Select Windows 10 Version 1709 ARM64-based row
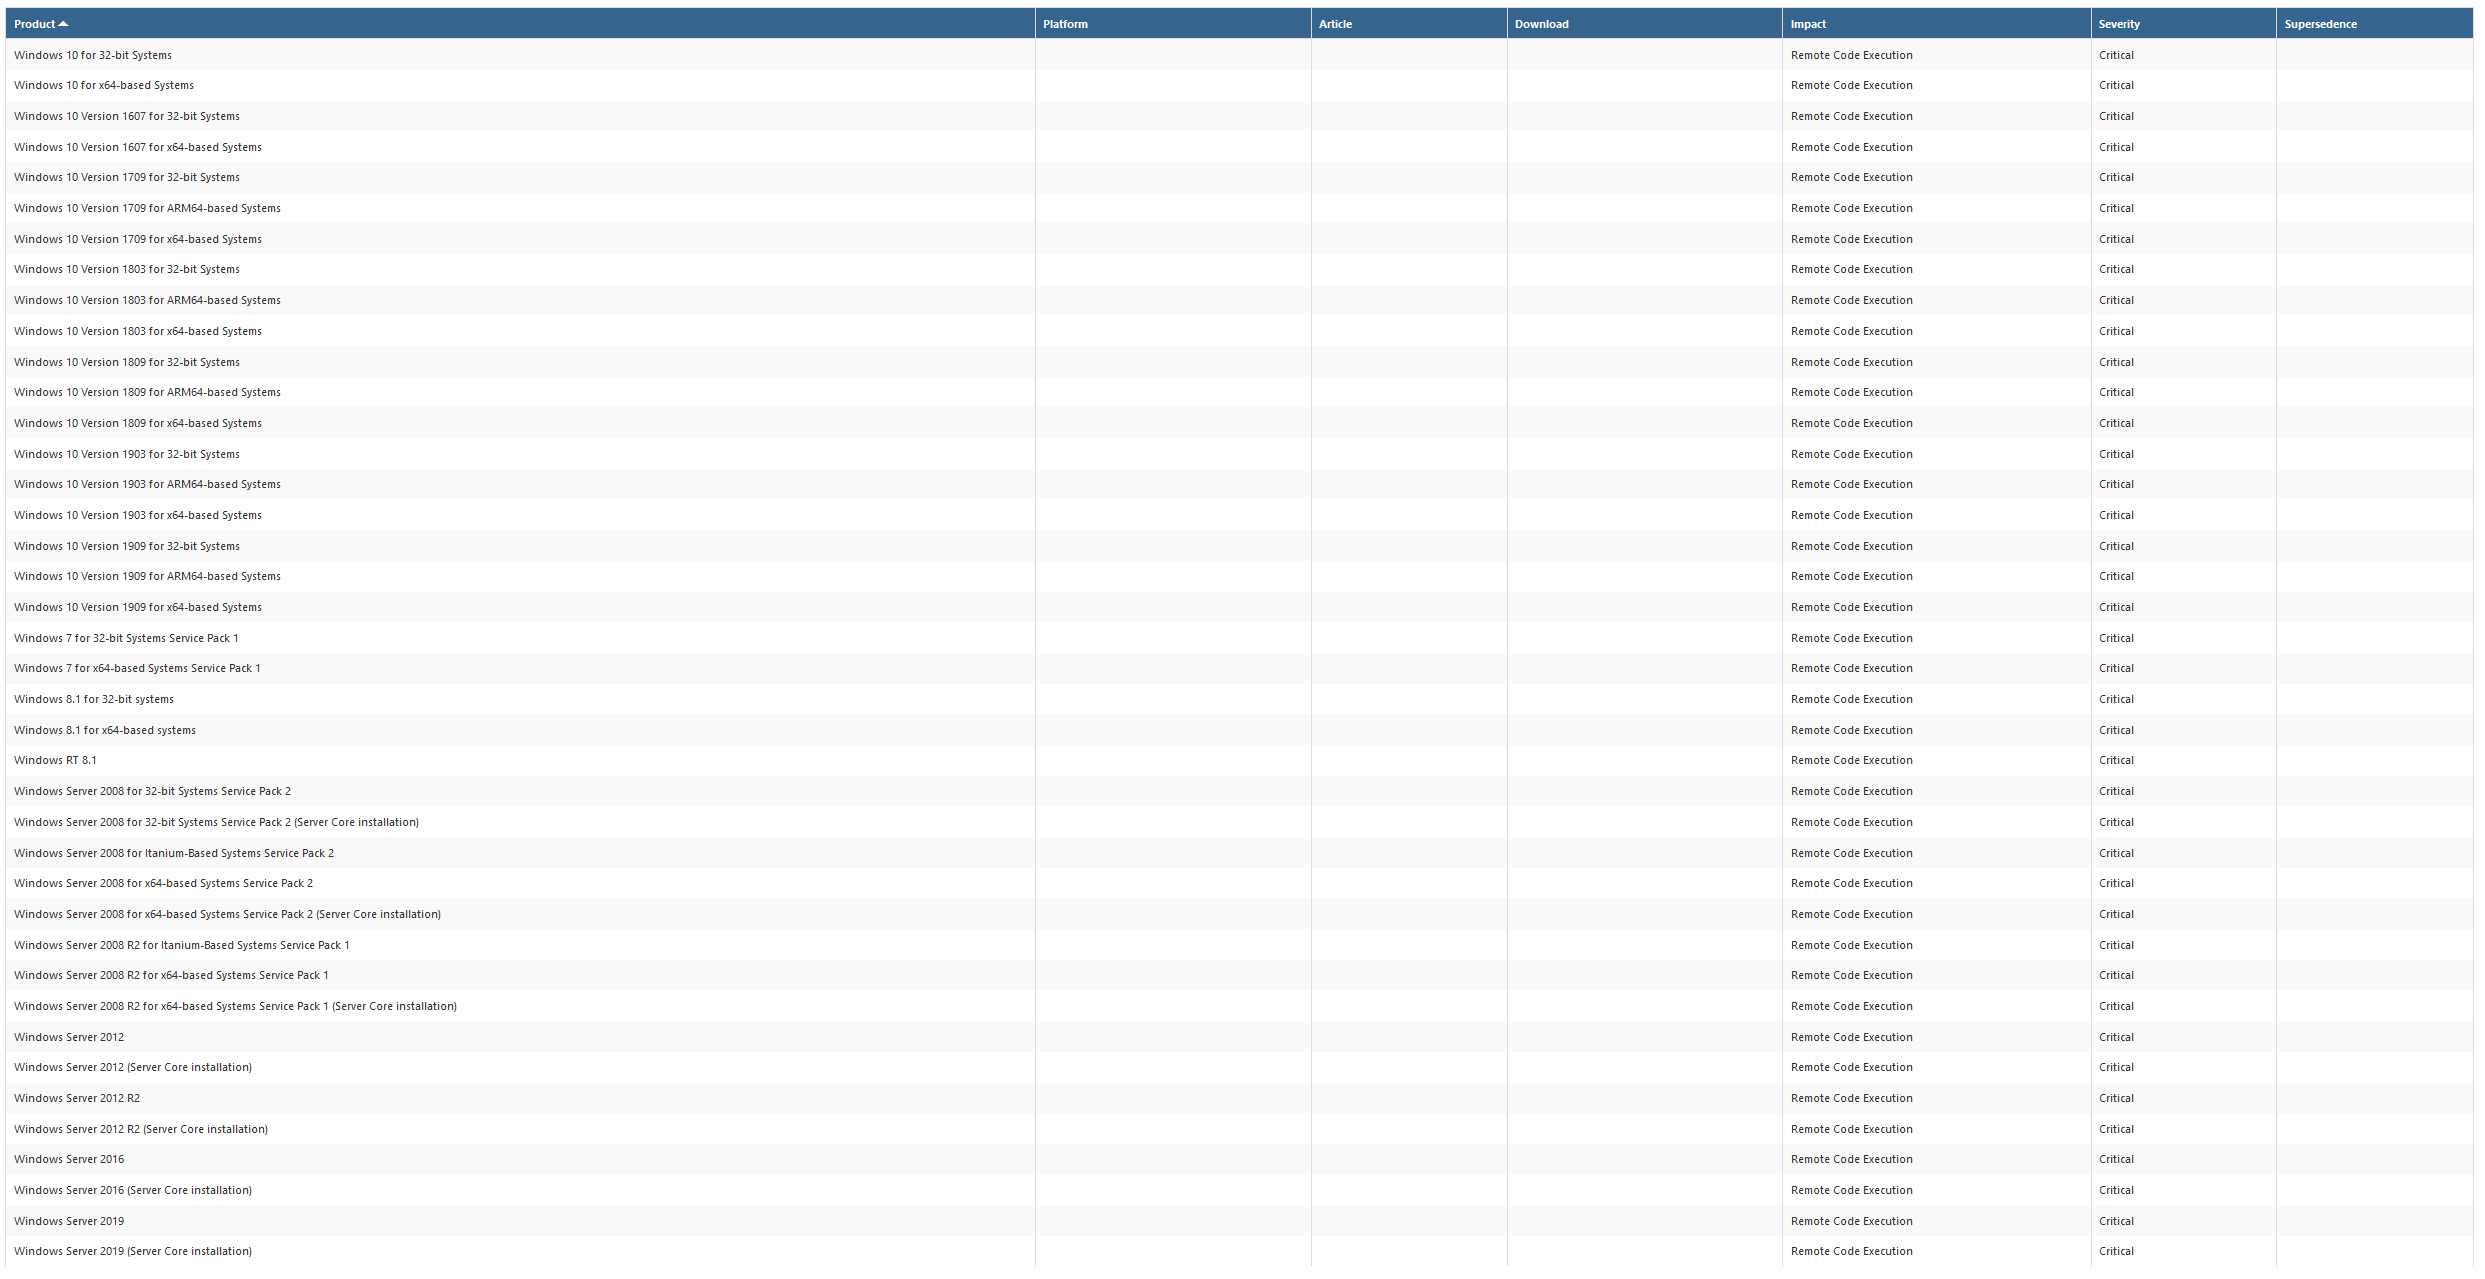The height and width of the screenshot is (1279, 2485). pos(147,208)
